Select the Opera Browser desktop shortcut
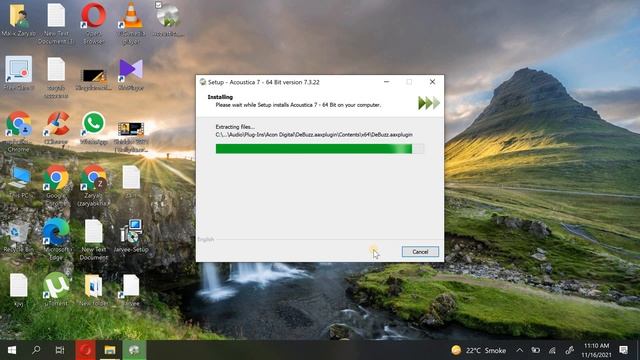 [93, 23]
